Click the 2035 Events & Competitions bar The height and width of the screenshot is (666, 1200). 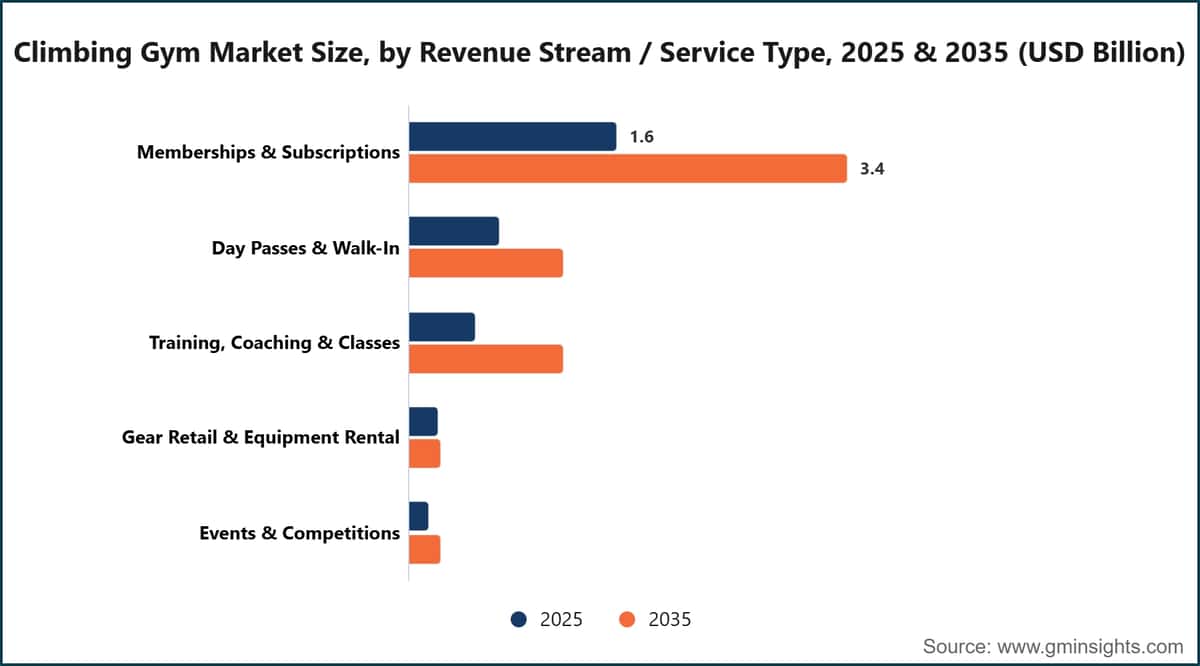coord(425,548)
